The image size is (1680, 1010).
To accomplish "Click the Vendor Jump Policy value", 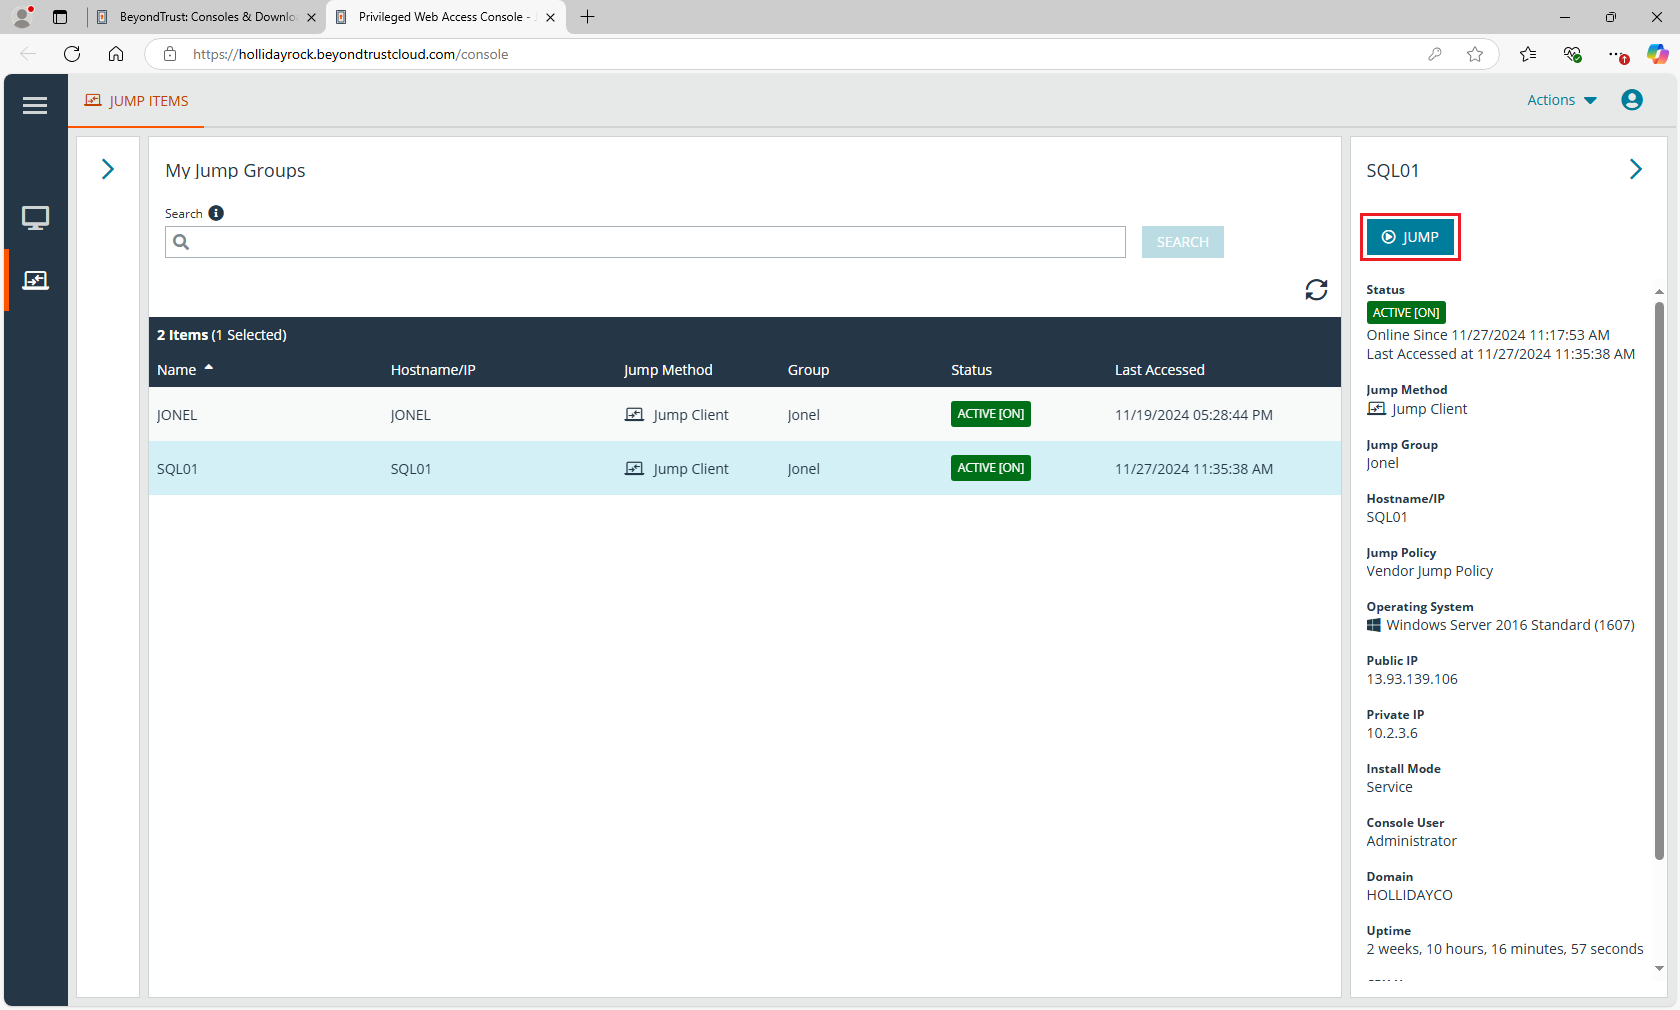I will (x=1430, y=571).
